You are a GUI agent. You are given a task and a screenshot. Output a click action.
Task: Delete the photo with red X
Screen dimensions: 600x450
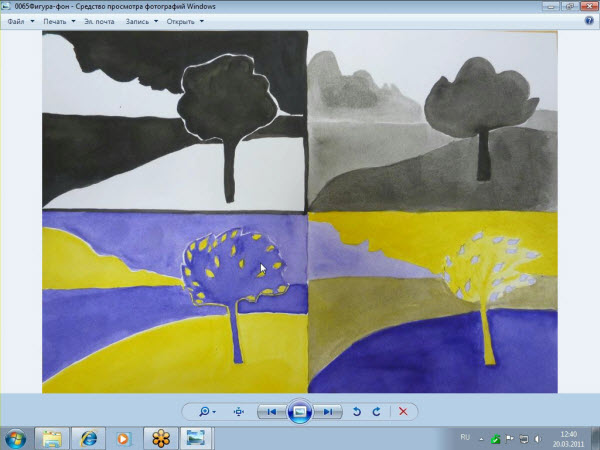(403, 411)
